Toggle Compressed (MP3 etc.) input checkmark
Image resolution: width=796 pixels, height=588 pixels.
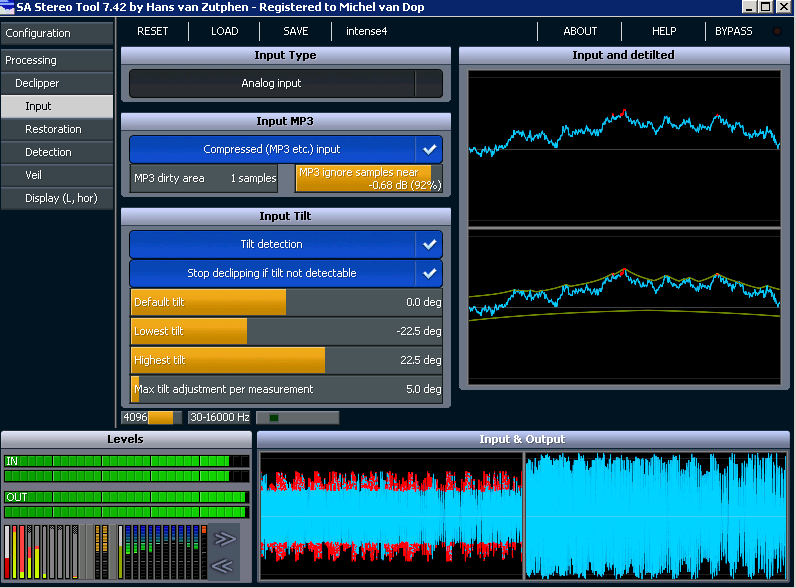429,149
